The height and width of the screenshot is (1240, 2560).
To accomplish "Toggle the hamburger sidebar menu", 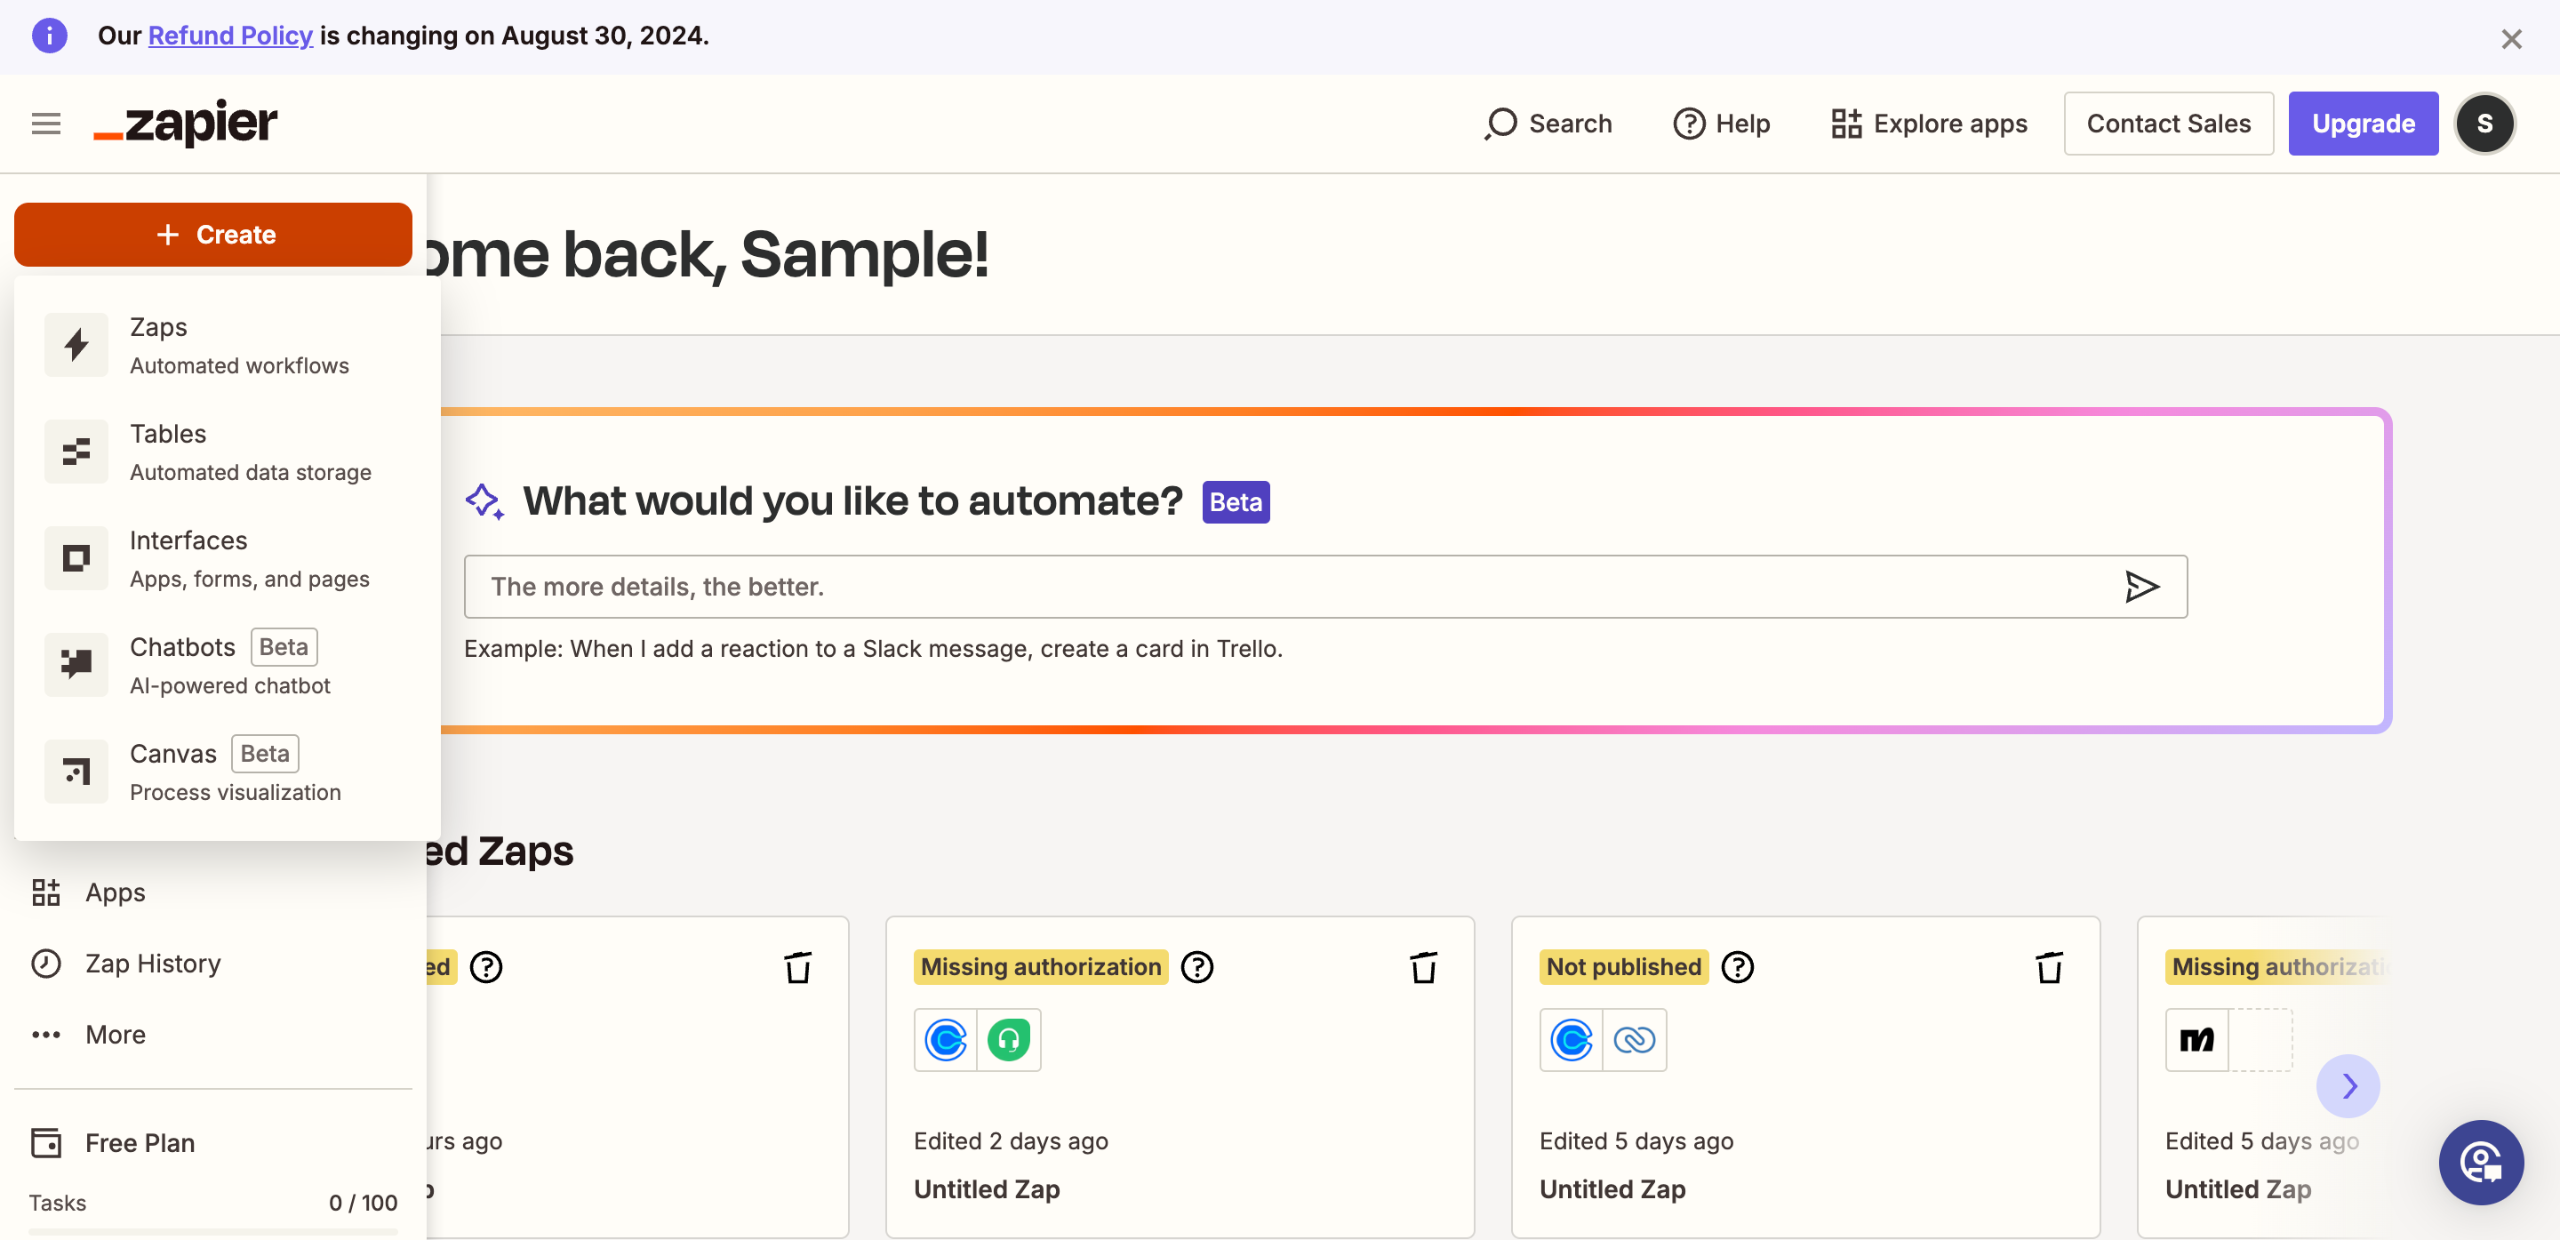I will click(46, 124).
